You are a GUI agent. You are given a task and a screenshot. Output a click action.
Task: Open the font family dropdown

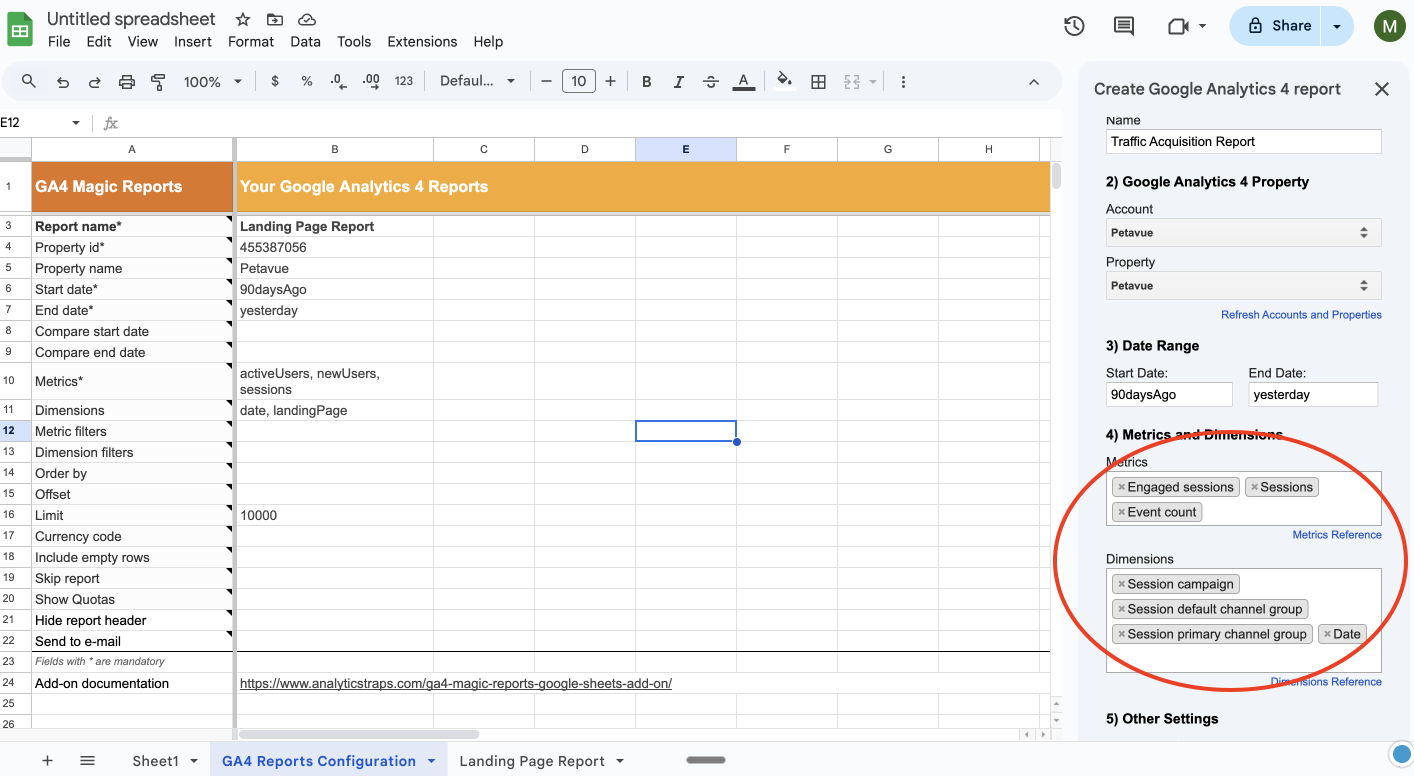pyautogui.click(x=478, y=82)
